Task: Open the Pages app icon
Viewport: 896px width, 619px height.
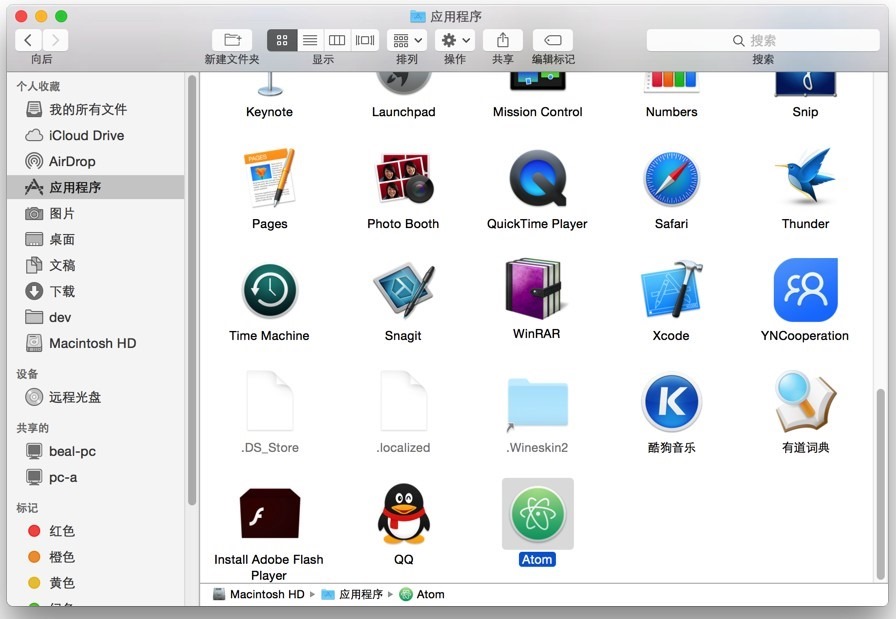Action: tap(270, 178)
